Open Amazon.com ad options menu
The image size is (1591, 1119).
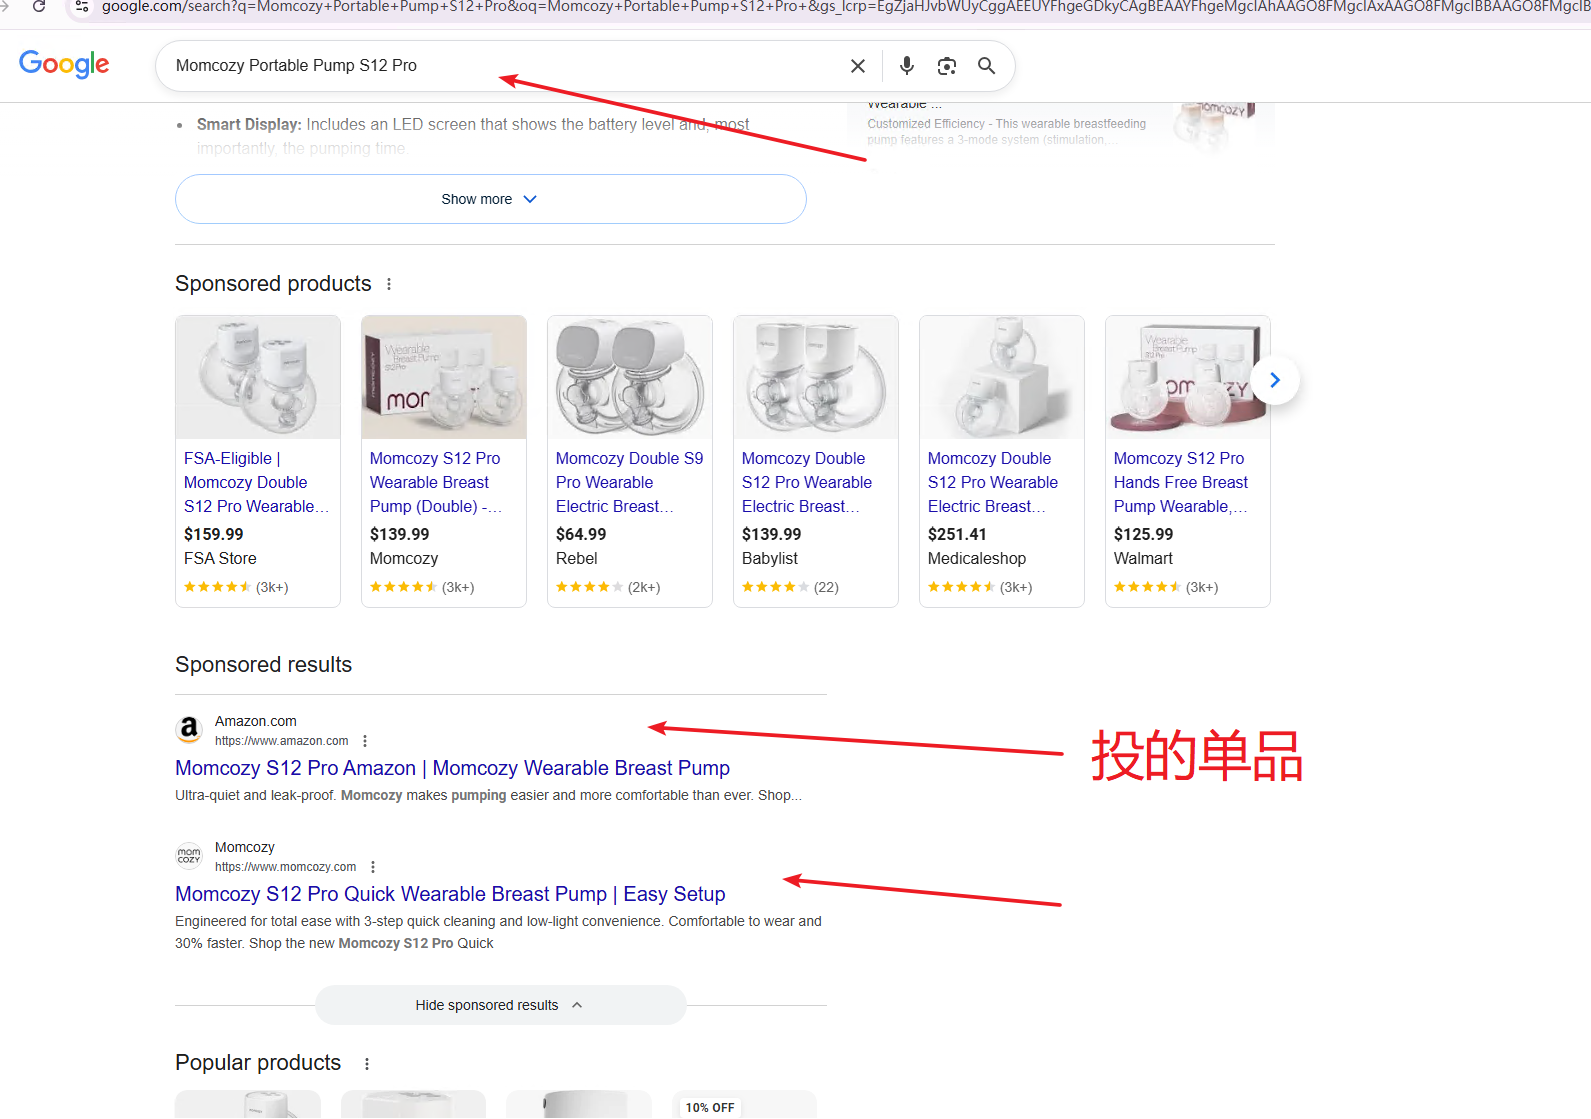(x=365, y=741)
